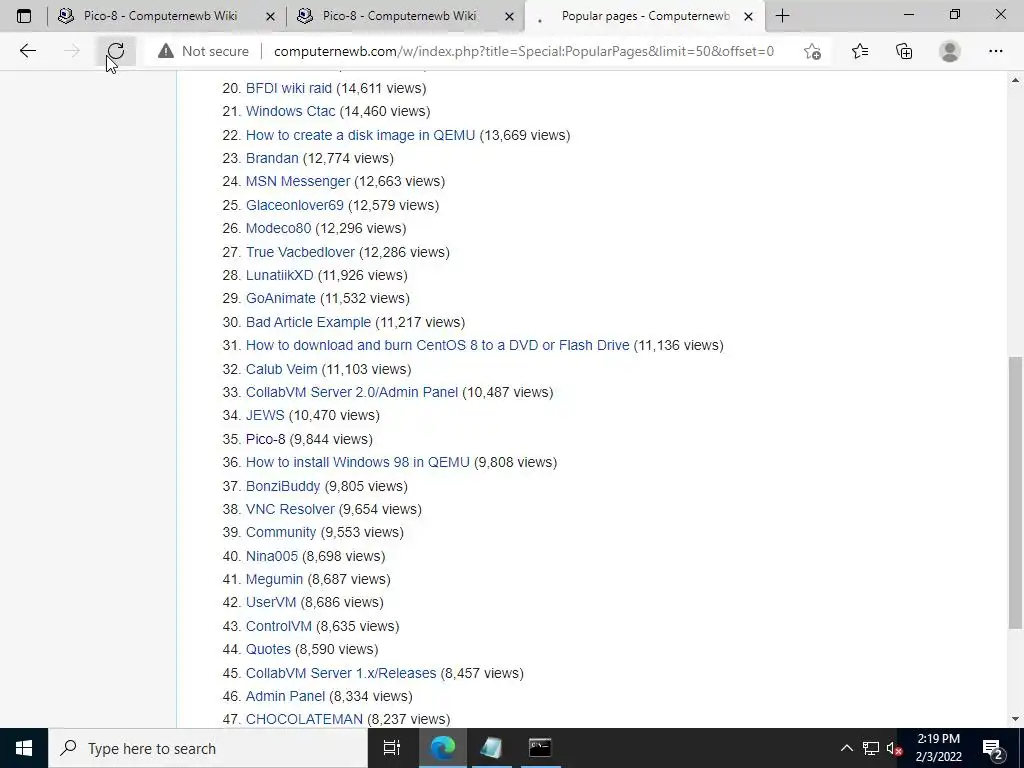Viewport: 1024px width, 768px height.
Task: Open the browser profile icon
Action: [x=950, y=51]
